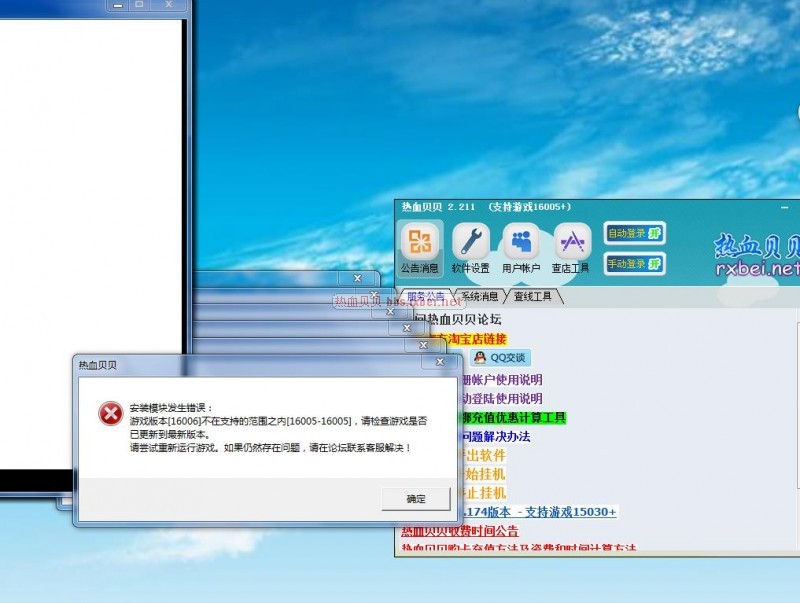Open the 查店工具 shop search tool
Image resolution: width=800 pixels, height=603 pixels.
click(571, 243)
